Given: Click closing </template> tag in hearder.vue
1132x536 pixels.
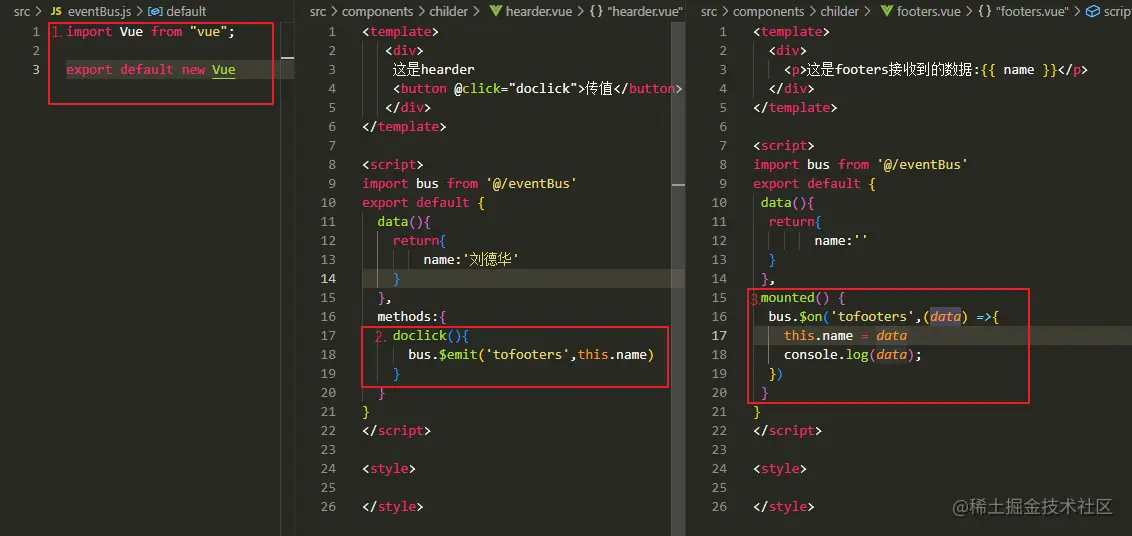Looking at the screenshot, I should (404, 126).
